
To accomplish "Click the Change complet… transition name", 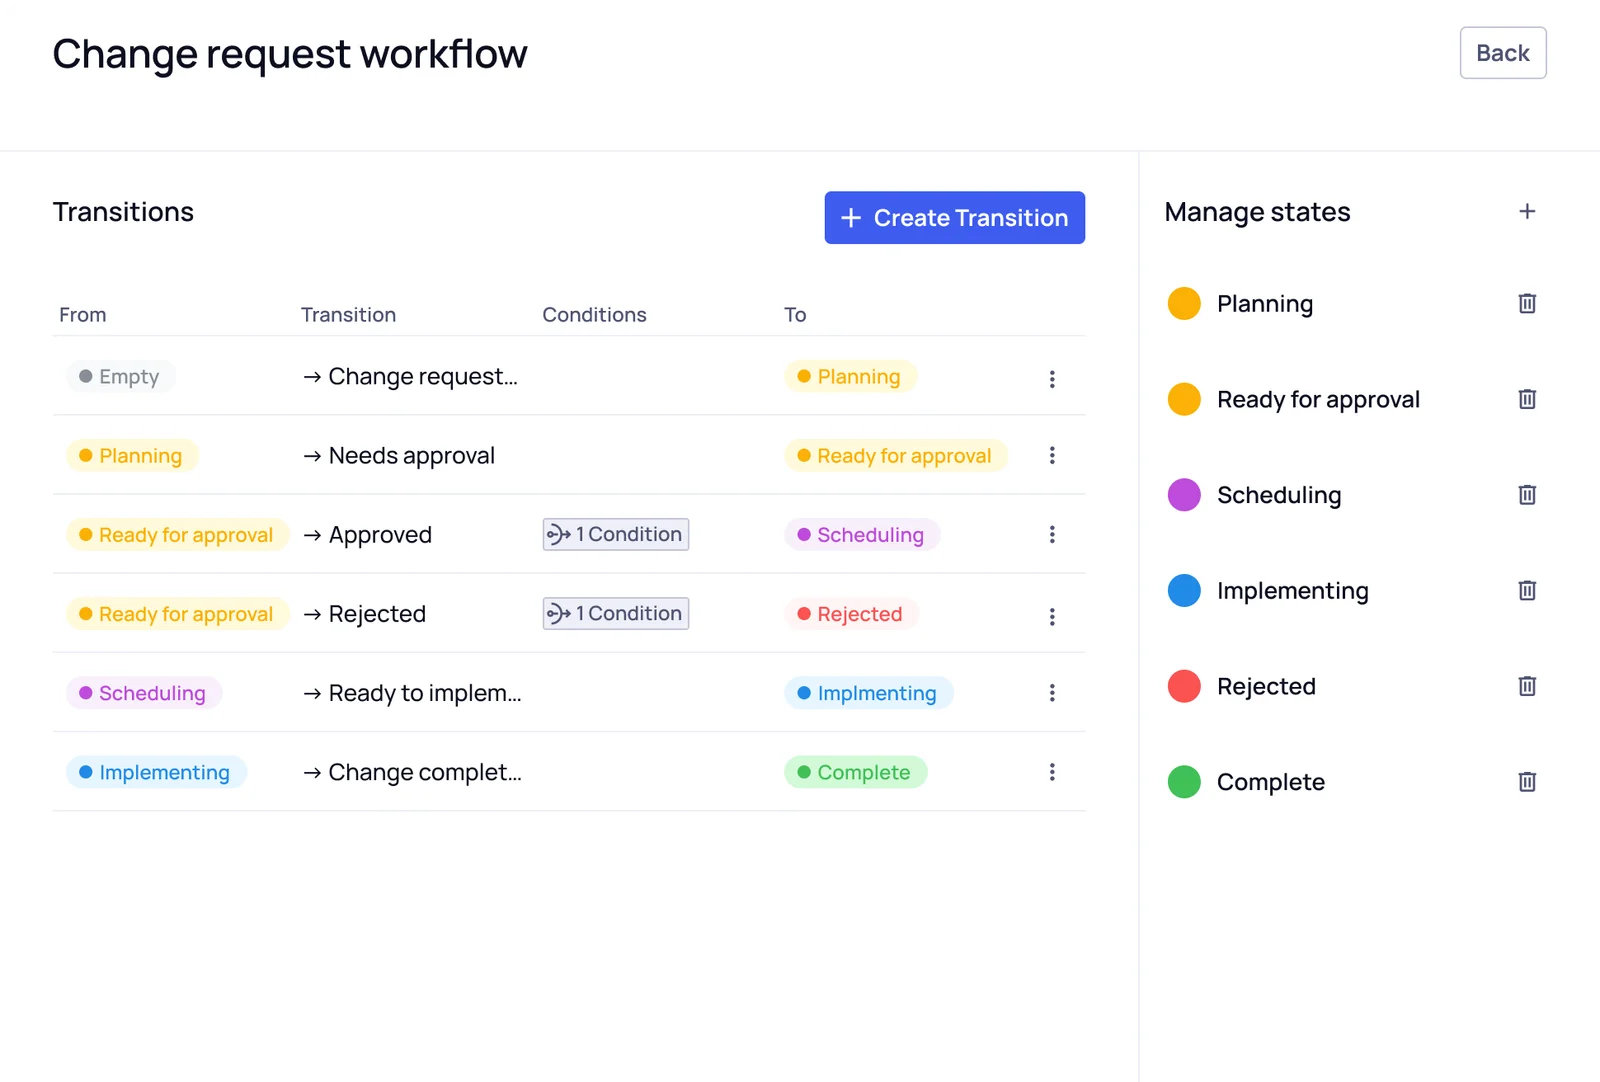I will 425,772.
